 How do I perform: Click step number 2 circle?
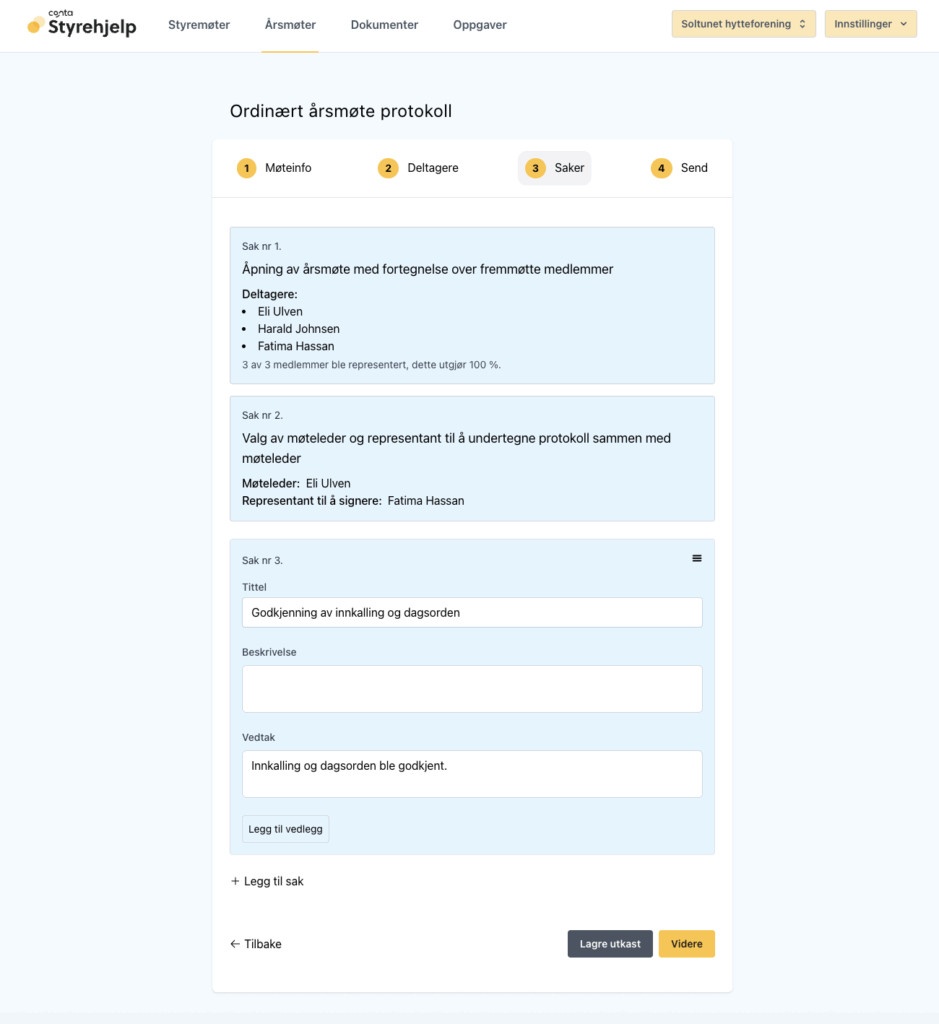click(388, 168)
